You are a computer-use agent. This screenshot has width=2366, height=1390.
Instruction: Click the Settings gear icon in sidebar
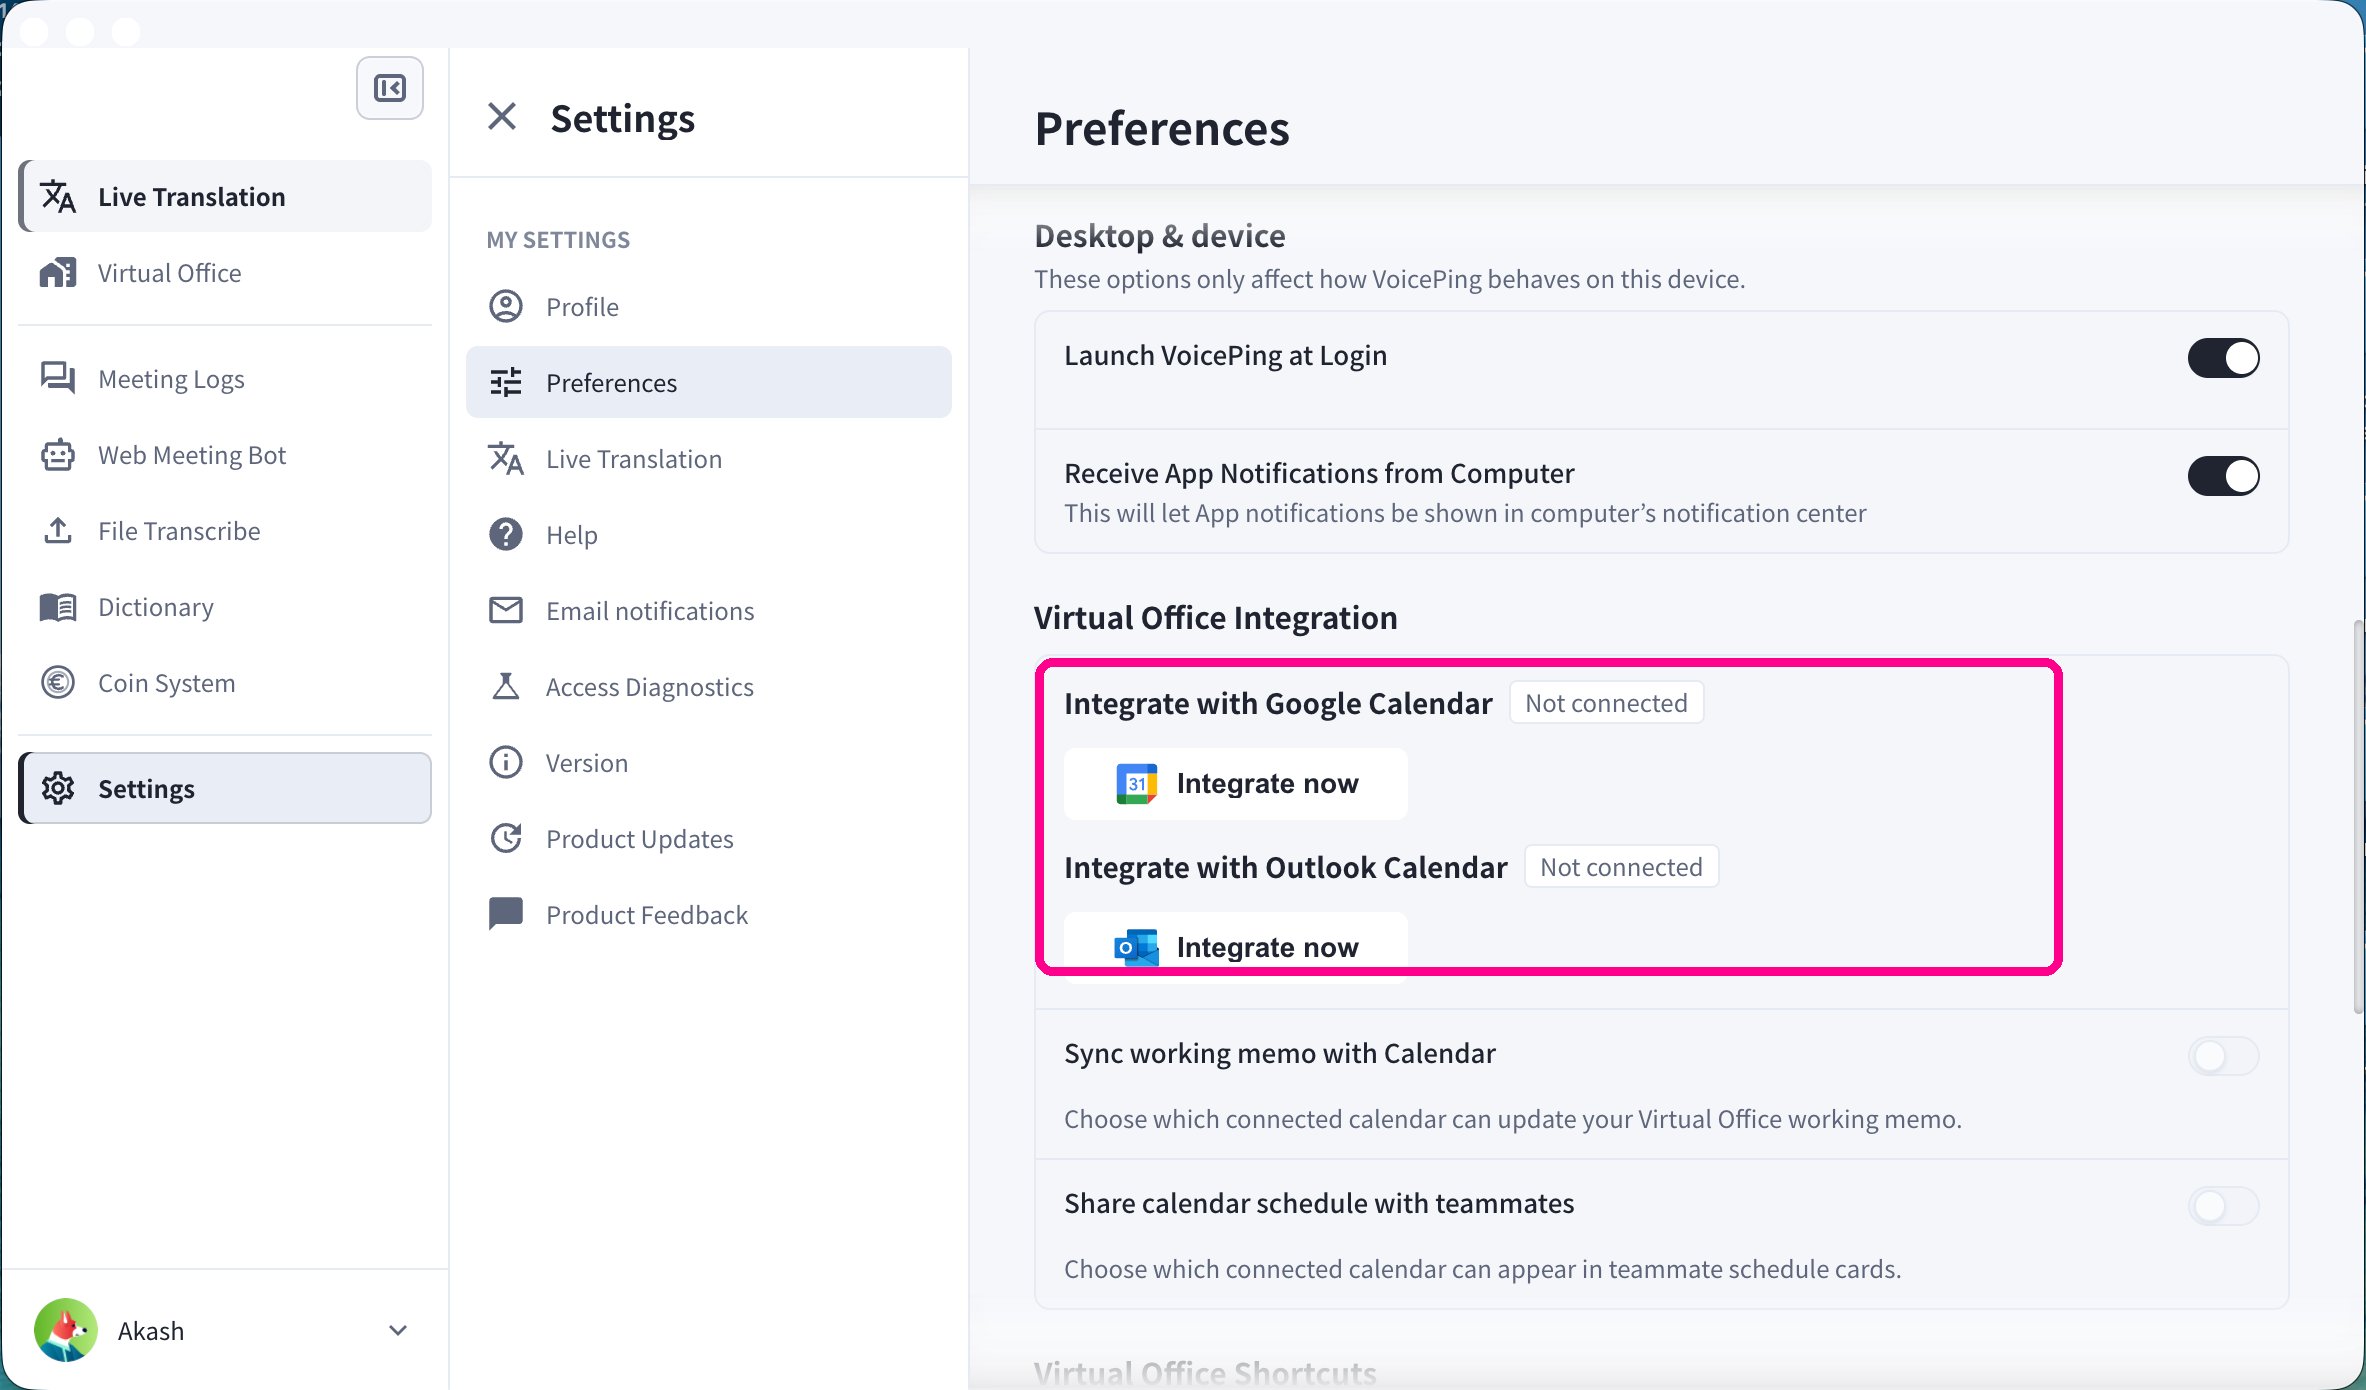coord(58,789)
